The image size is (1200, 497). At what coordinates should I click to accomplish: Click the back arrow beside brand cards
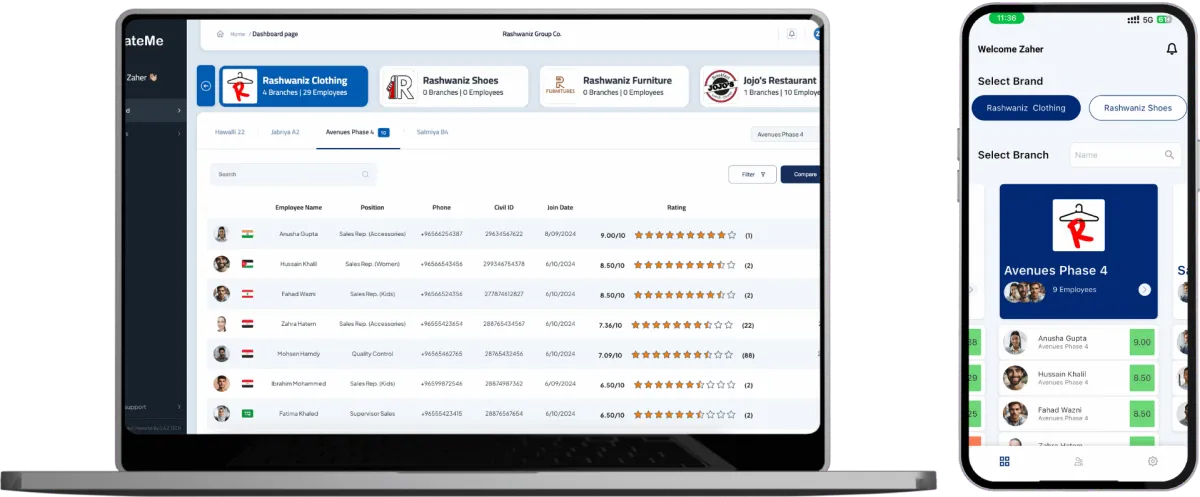click(206, 86)
